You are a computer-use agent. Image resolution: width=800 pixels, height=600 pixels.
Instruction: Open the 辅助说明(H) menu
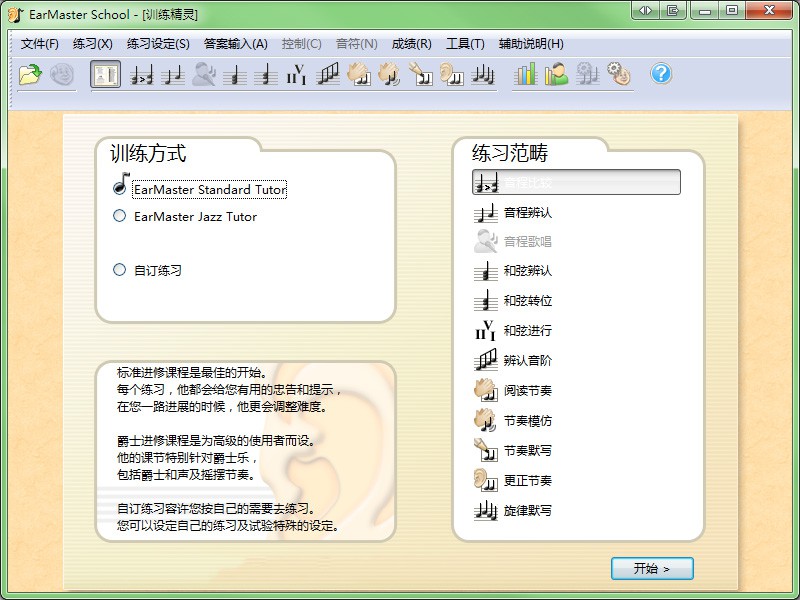pyautogui.click(x=531, y=44)
